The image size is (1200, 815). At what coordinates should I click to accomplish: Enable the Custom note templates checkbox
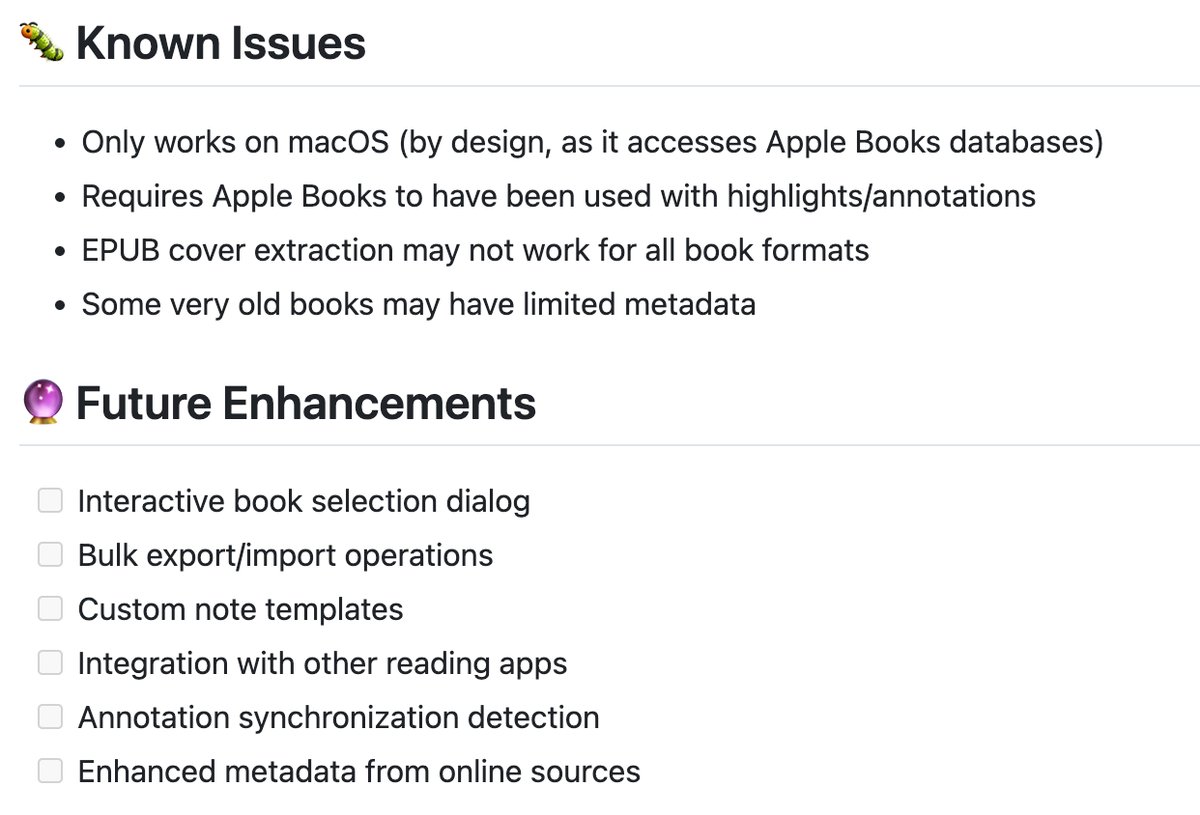[50, 608]
